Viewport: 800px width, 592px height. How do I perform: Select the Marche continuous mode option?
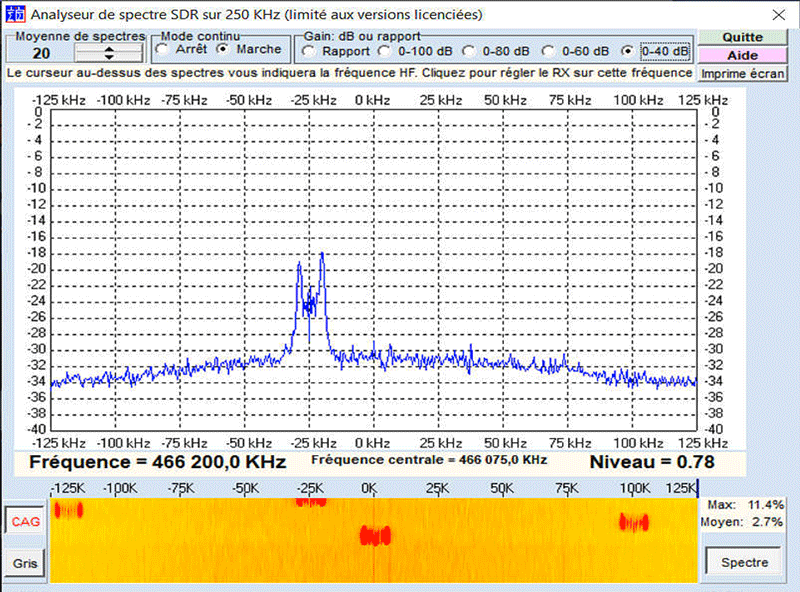249,50
